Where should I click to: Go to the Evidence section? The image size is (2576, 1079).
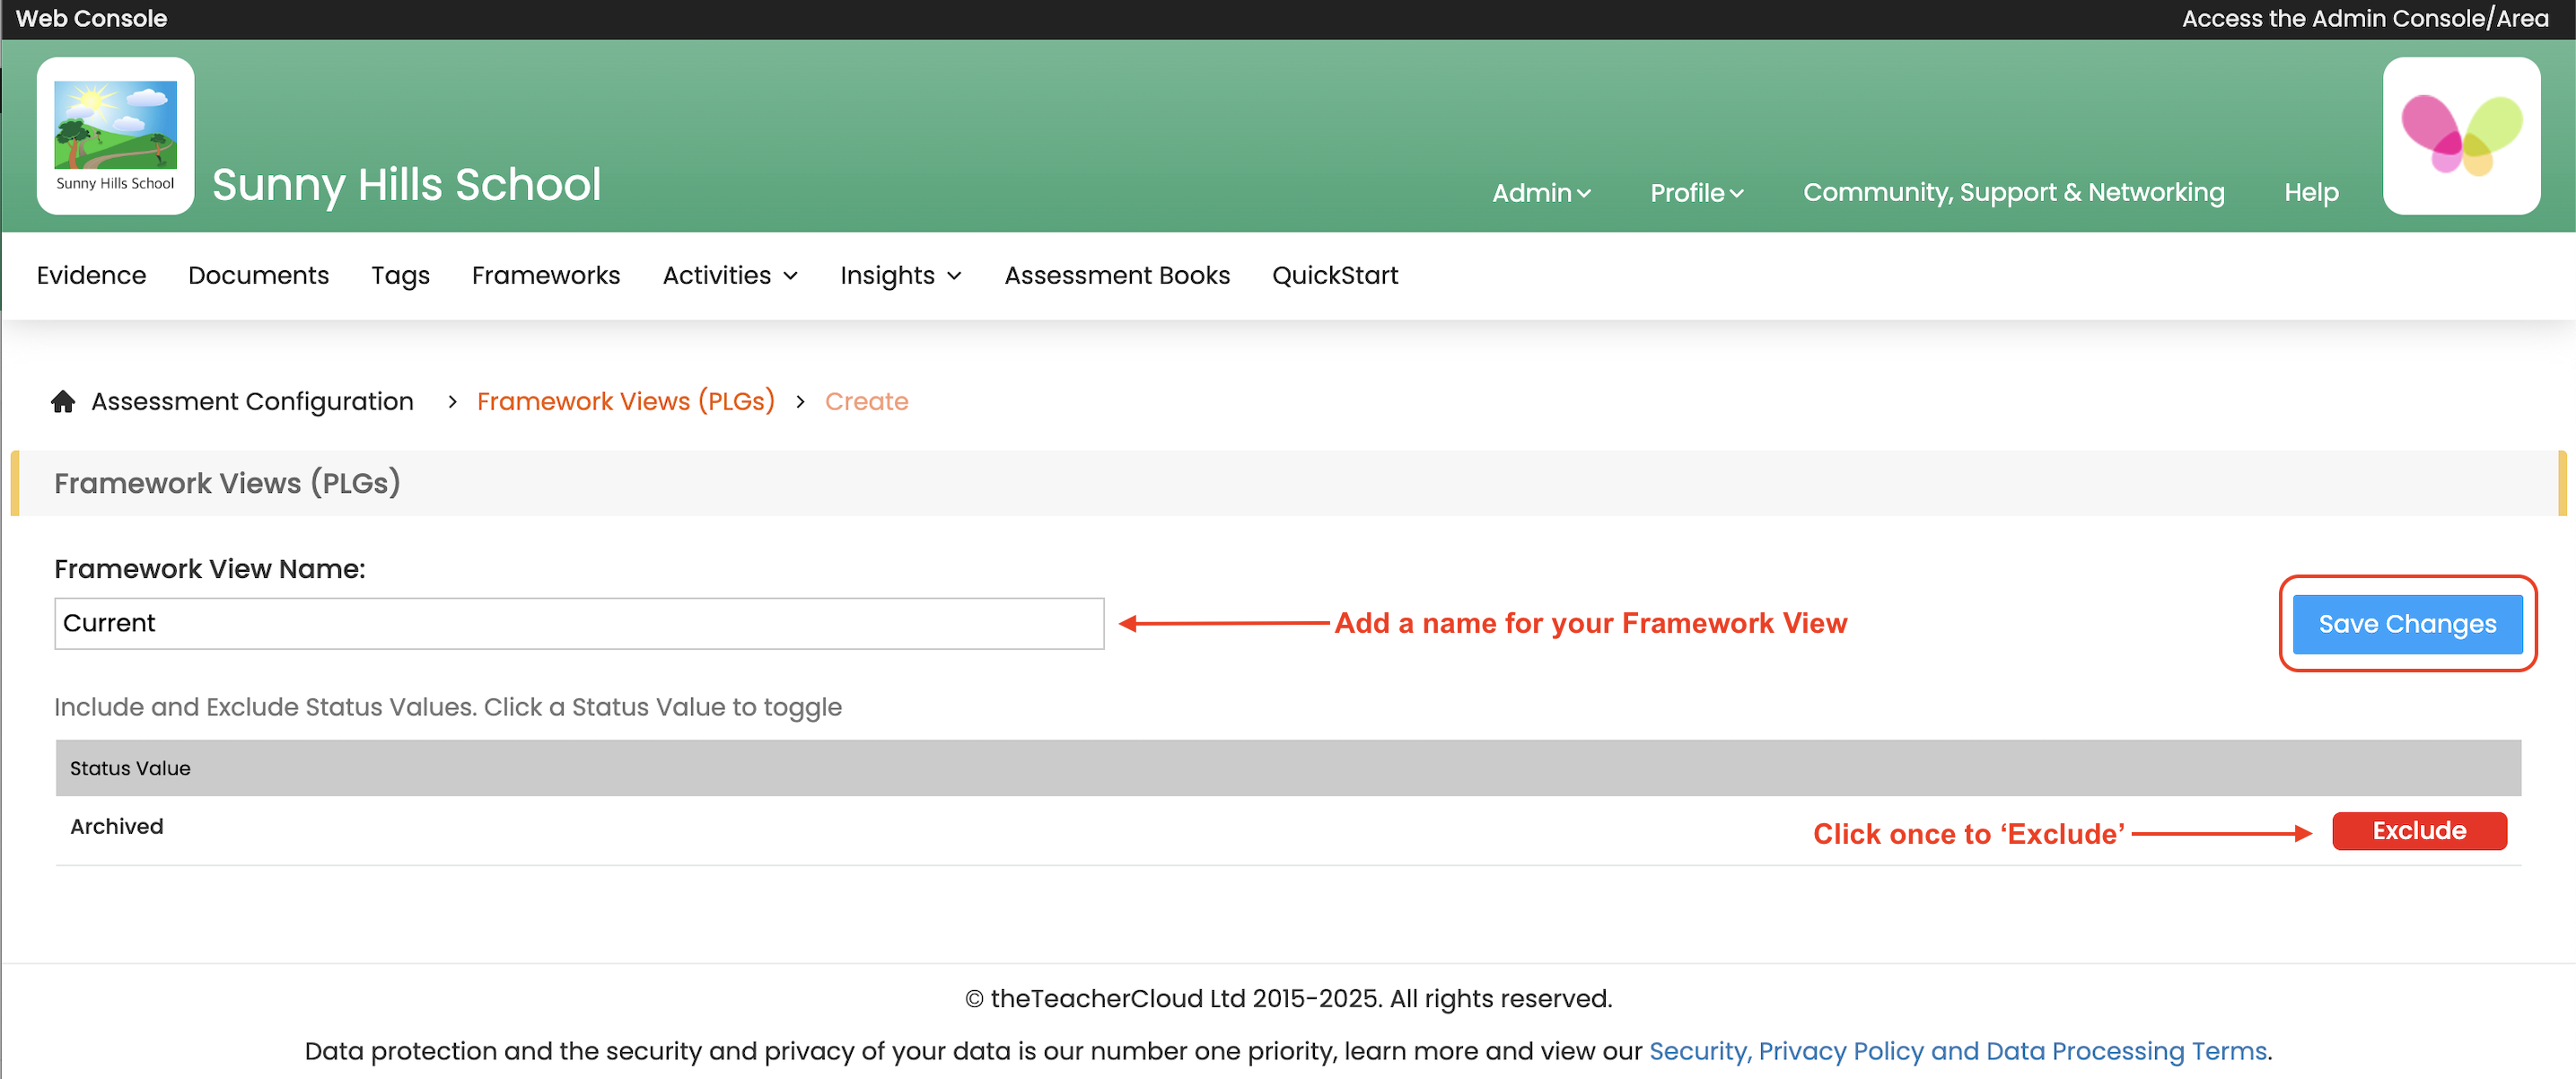(91, 275)
